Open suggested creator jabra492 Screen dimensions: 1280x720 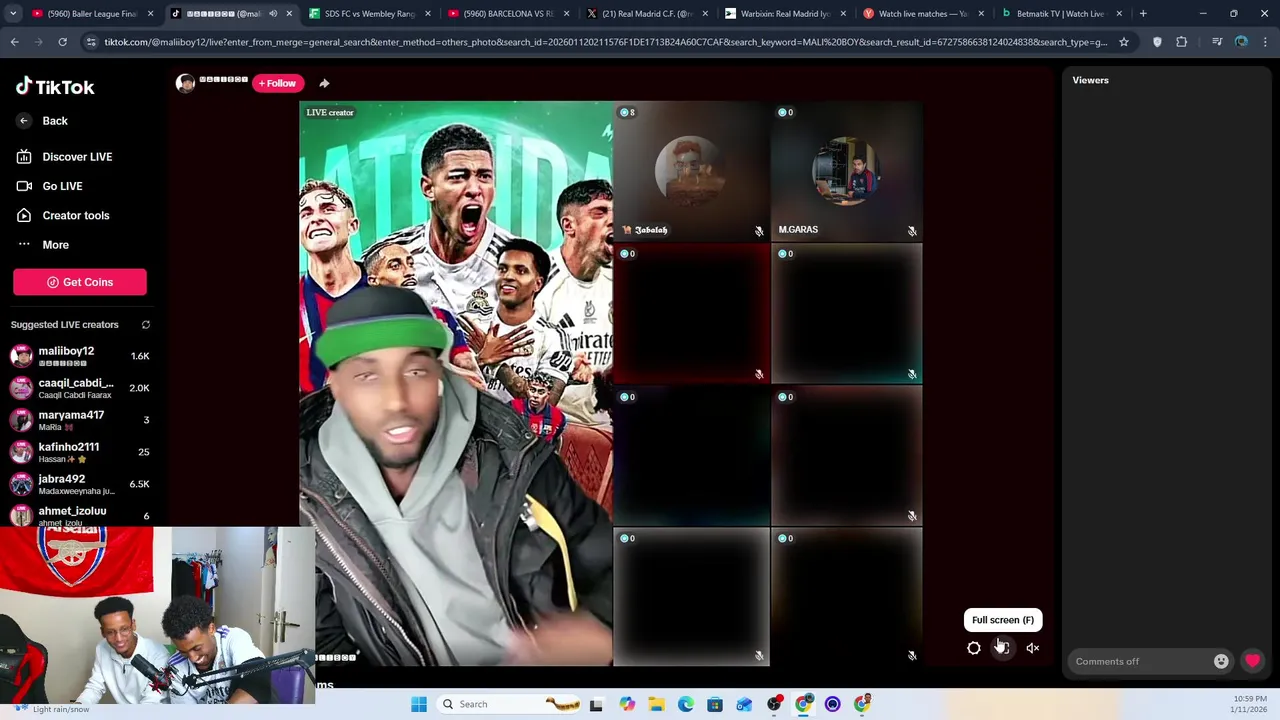(80, 484)
